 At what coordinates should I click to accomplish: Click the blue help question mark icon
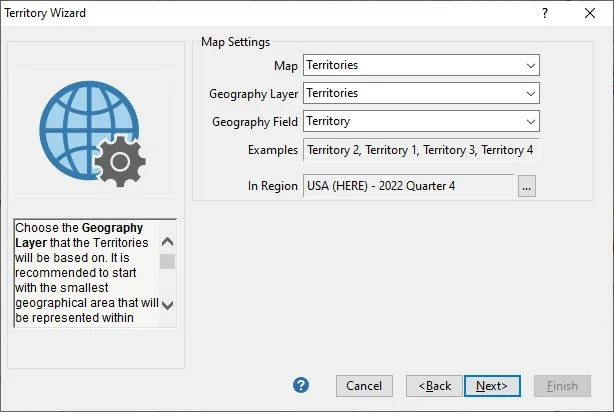click(301, 385)
